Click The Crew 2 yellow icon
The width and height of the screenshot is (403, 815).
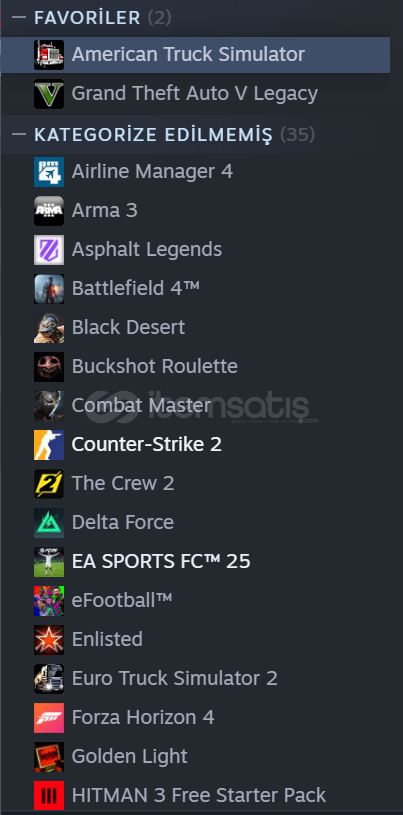pyautogui.click(x=49, y=483)
